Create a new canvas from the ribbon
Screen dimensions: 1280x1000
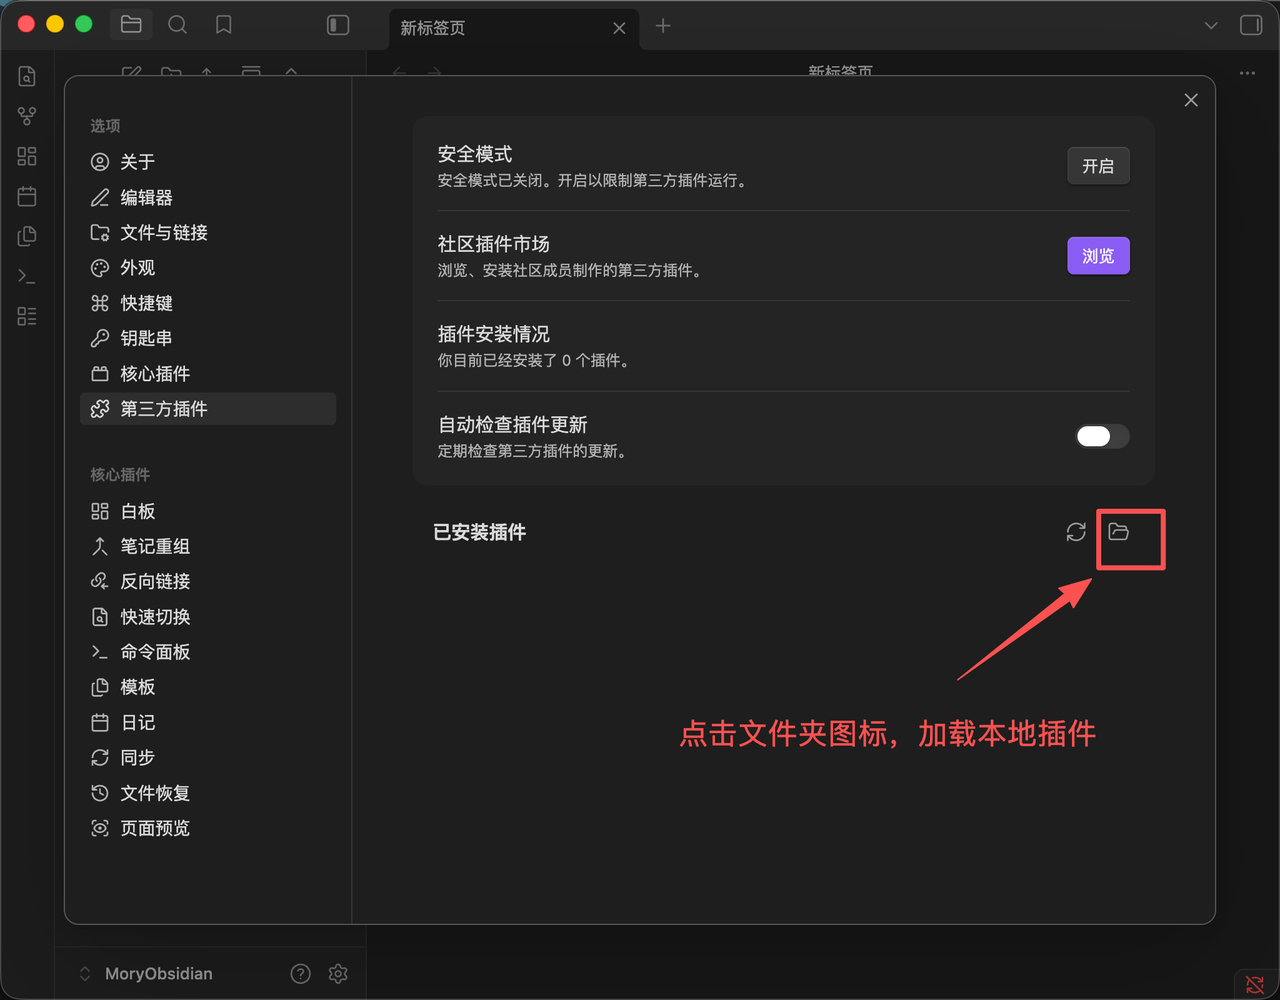click(27, 156)
